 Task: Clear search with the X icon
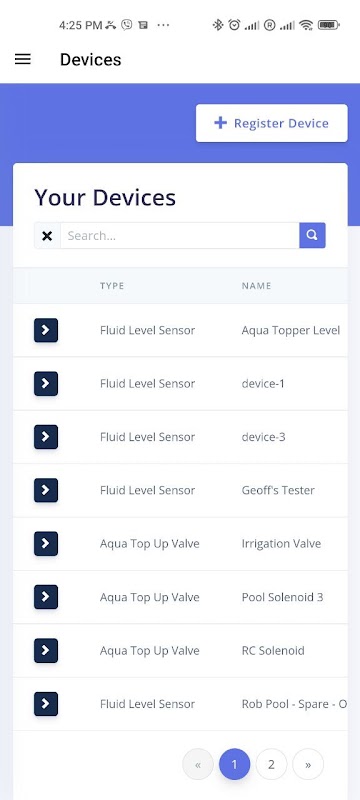(47, 236)
